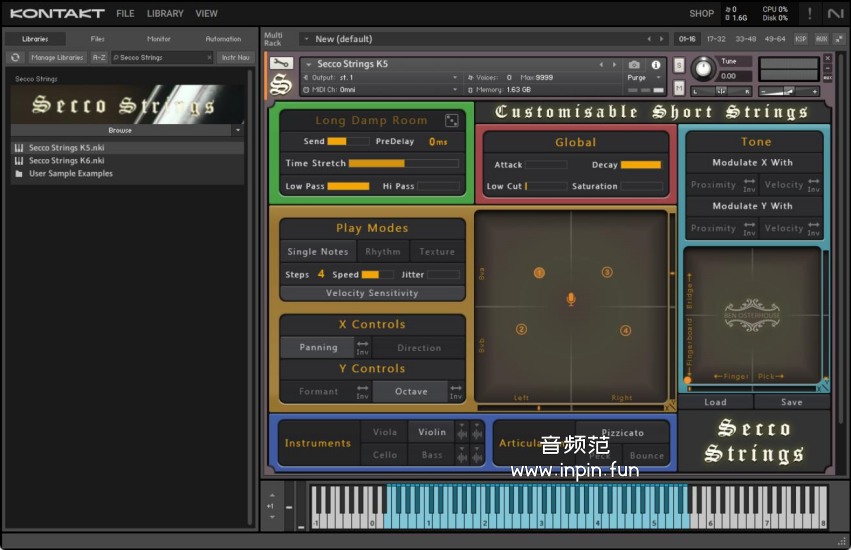Click the Manage Libraries button
Viewport: 851px width, 550px height.
57,58
